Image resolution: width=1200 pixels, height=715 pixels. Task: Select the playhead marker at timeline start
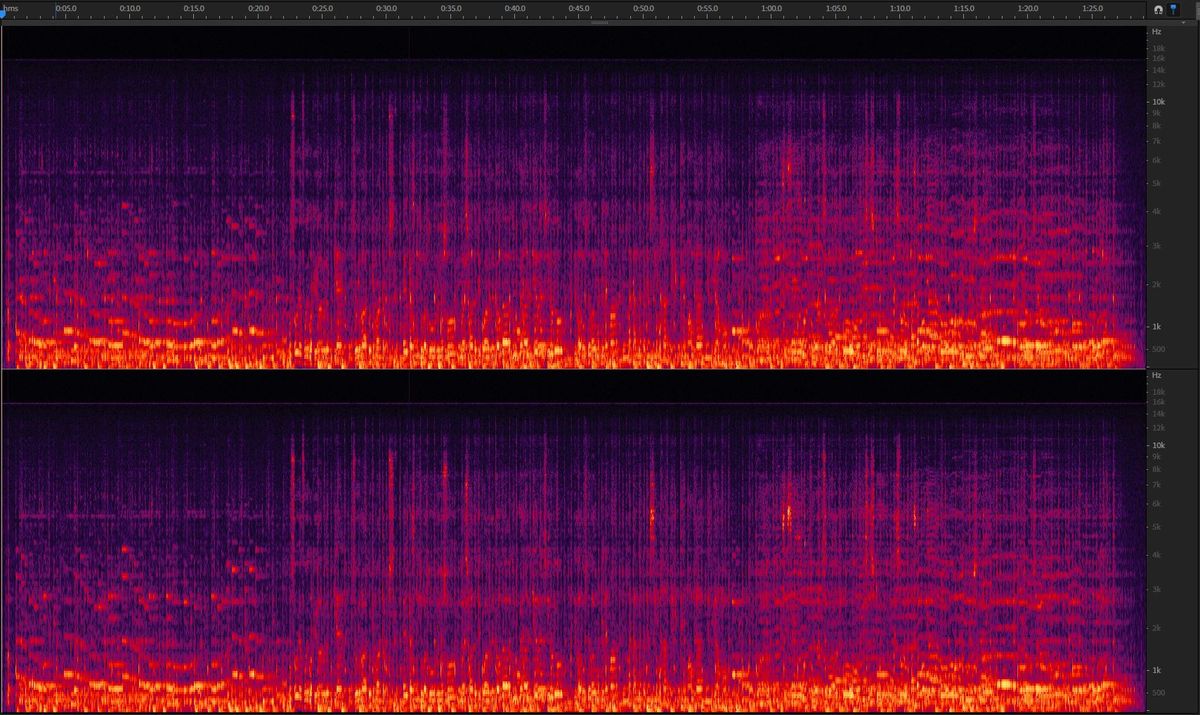(x=2, y=15)
